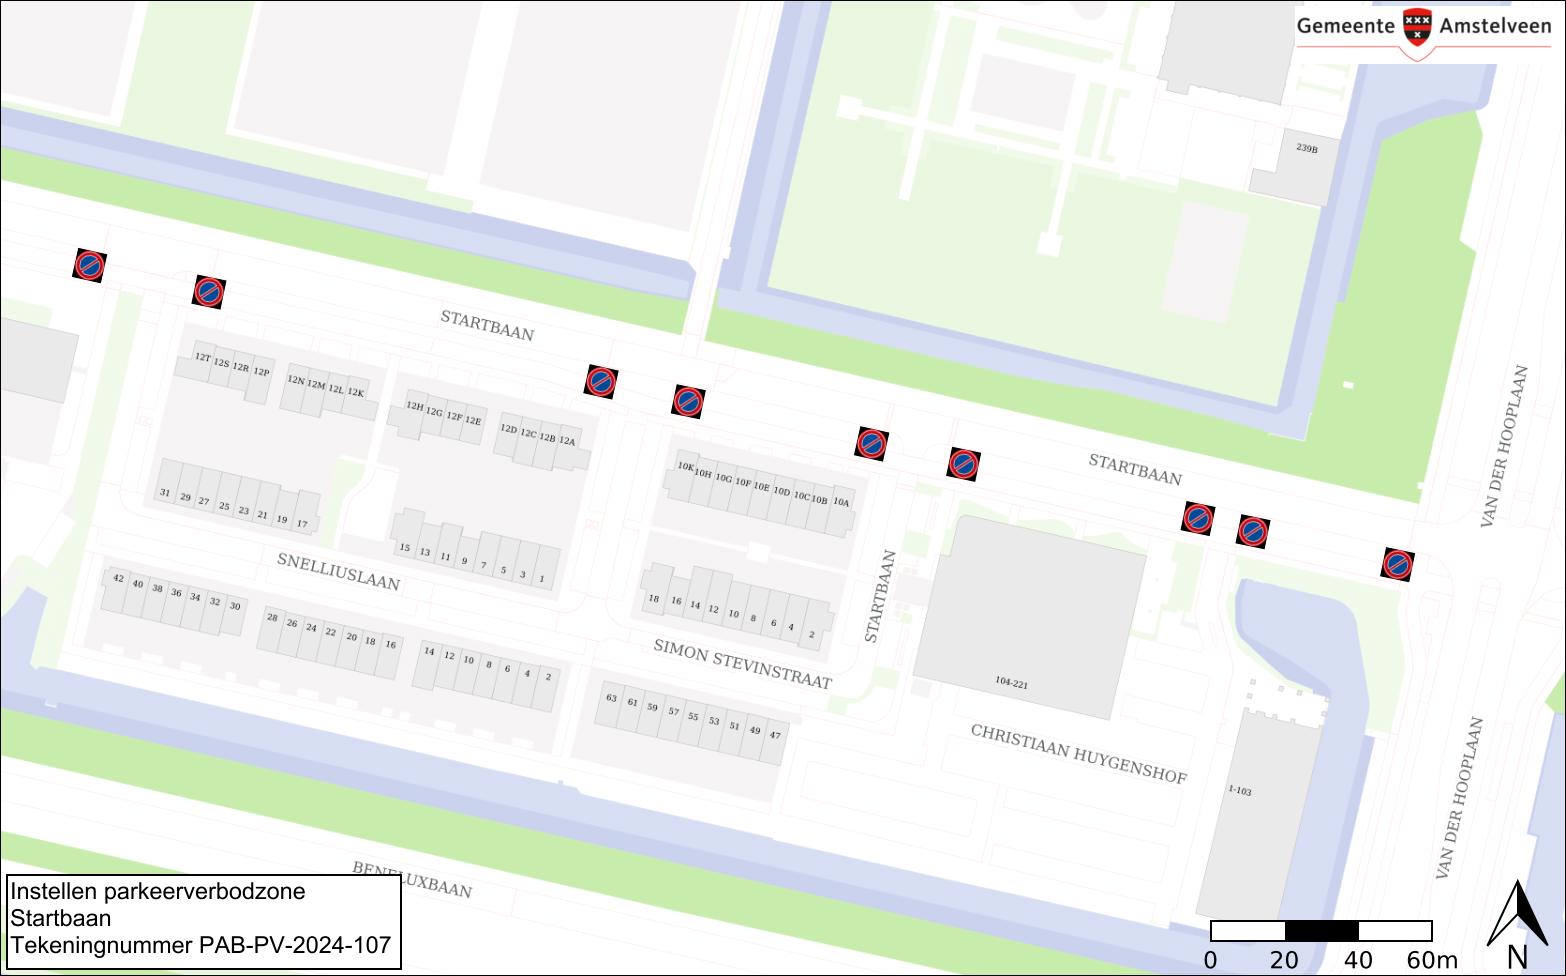This screenshot has width=1566, height=976.
Task: Click the Beneluxbaan road label
Action: click(411, 879)
